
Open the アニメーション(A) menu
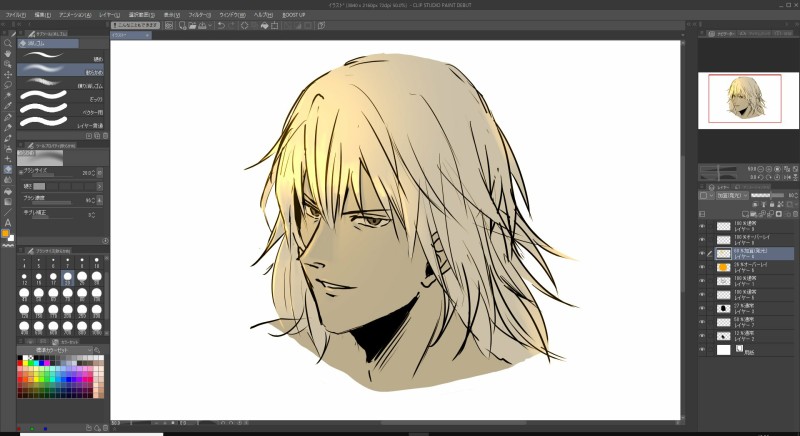pyautogui.click(x=75, y=15)
